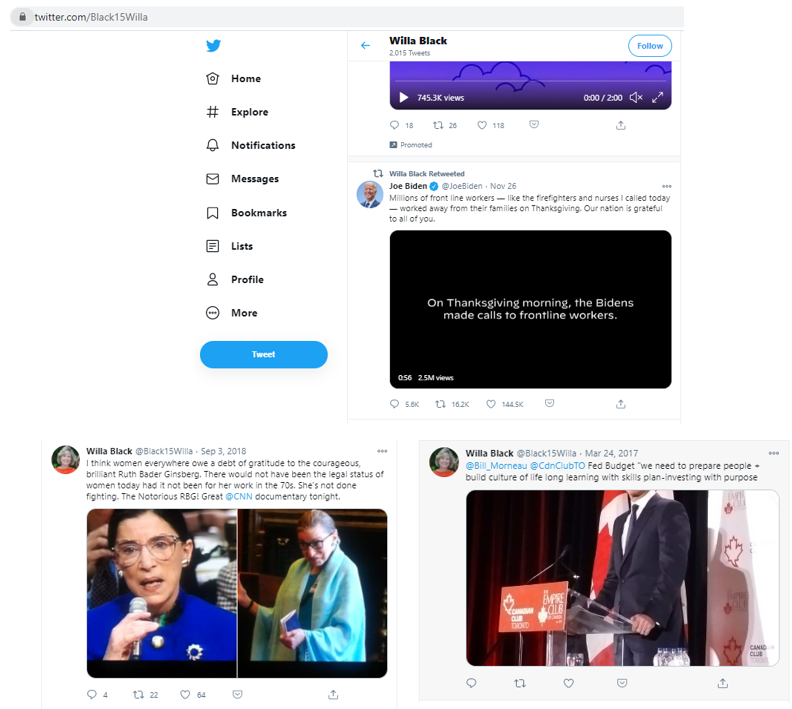Go back using the left arrow
The image size is (792, 709).
point(365,45)
